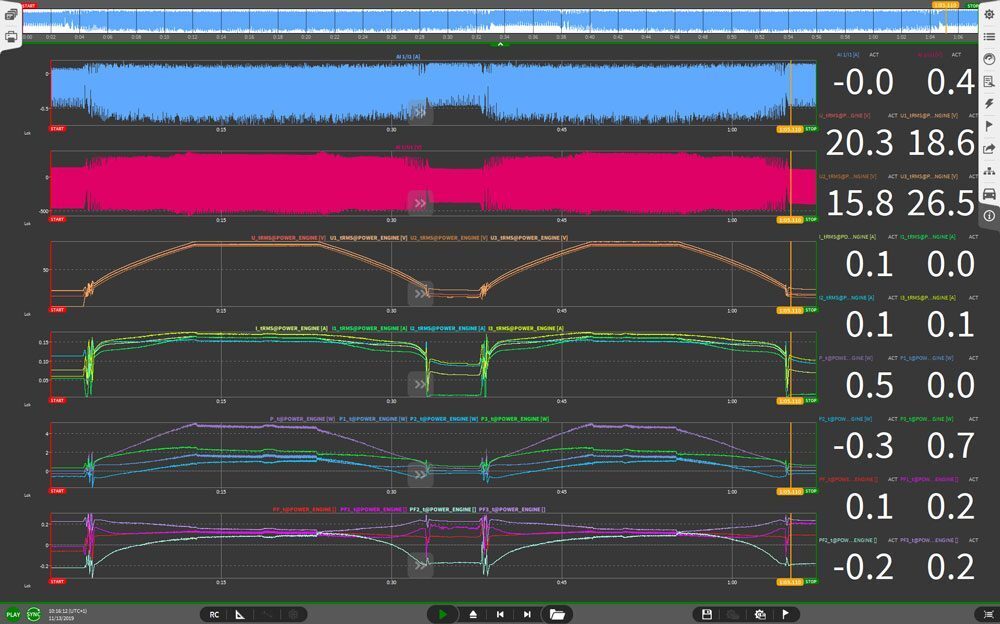Open the info icon in right sidebar
This screenshot has width=1000, height=624.
[x=988, y=215]
